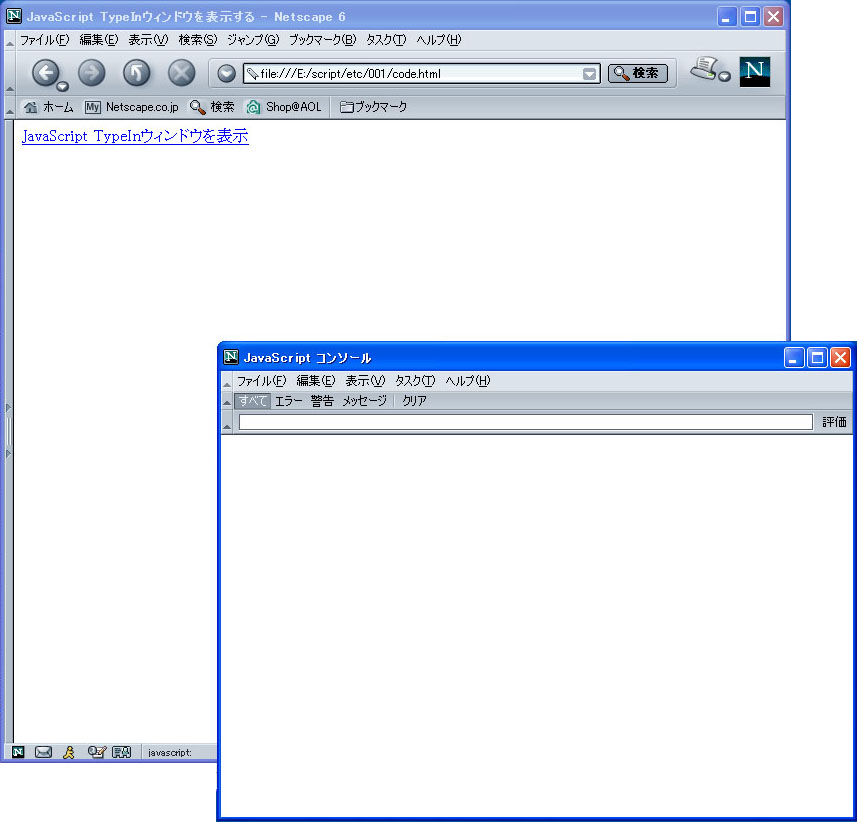Open Address Book from status bar icon
Viewport: 857px width, 822px height.
click(x=121, y=752)
